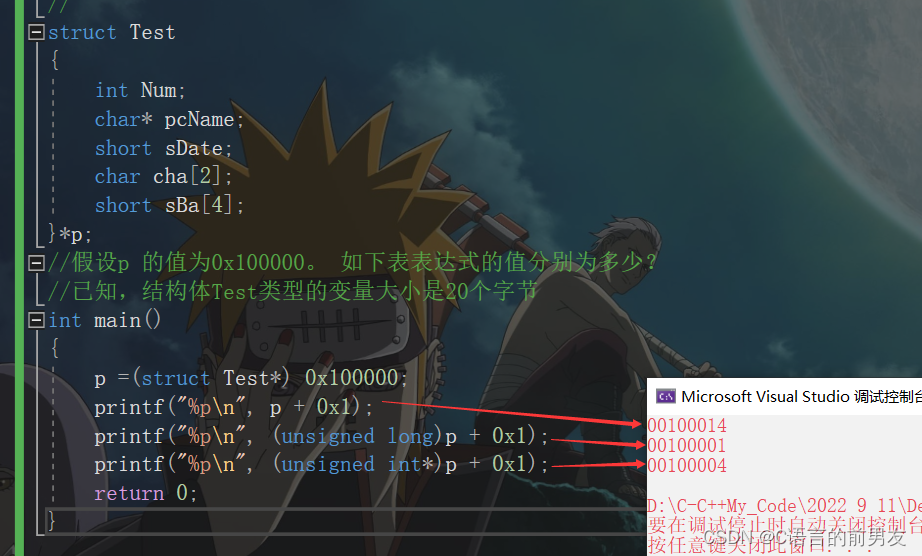Click the 'struct Test' declaration text
Viewport: 922px width, 556px height.
coord(111,32)
